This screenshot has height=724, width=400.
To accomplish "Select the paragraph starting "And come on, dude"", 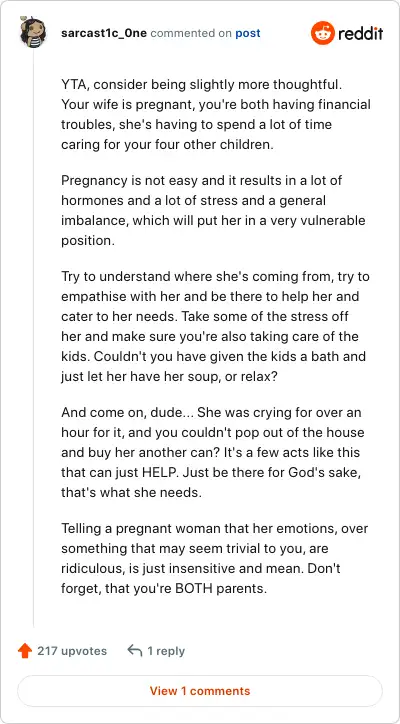I will [212, 452].
